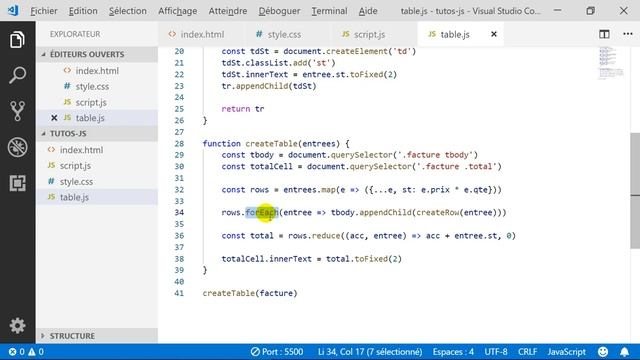Open style.css in TUTOS-JS folder
Image resolution: width=640 pixels, height=360 pixels.
tap(97, 182)
